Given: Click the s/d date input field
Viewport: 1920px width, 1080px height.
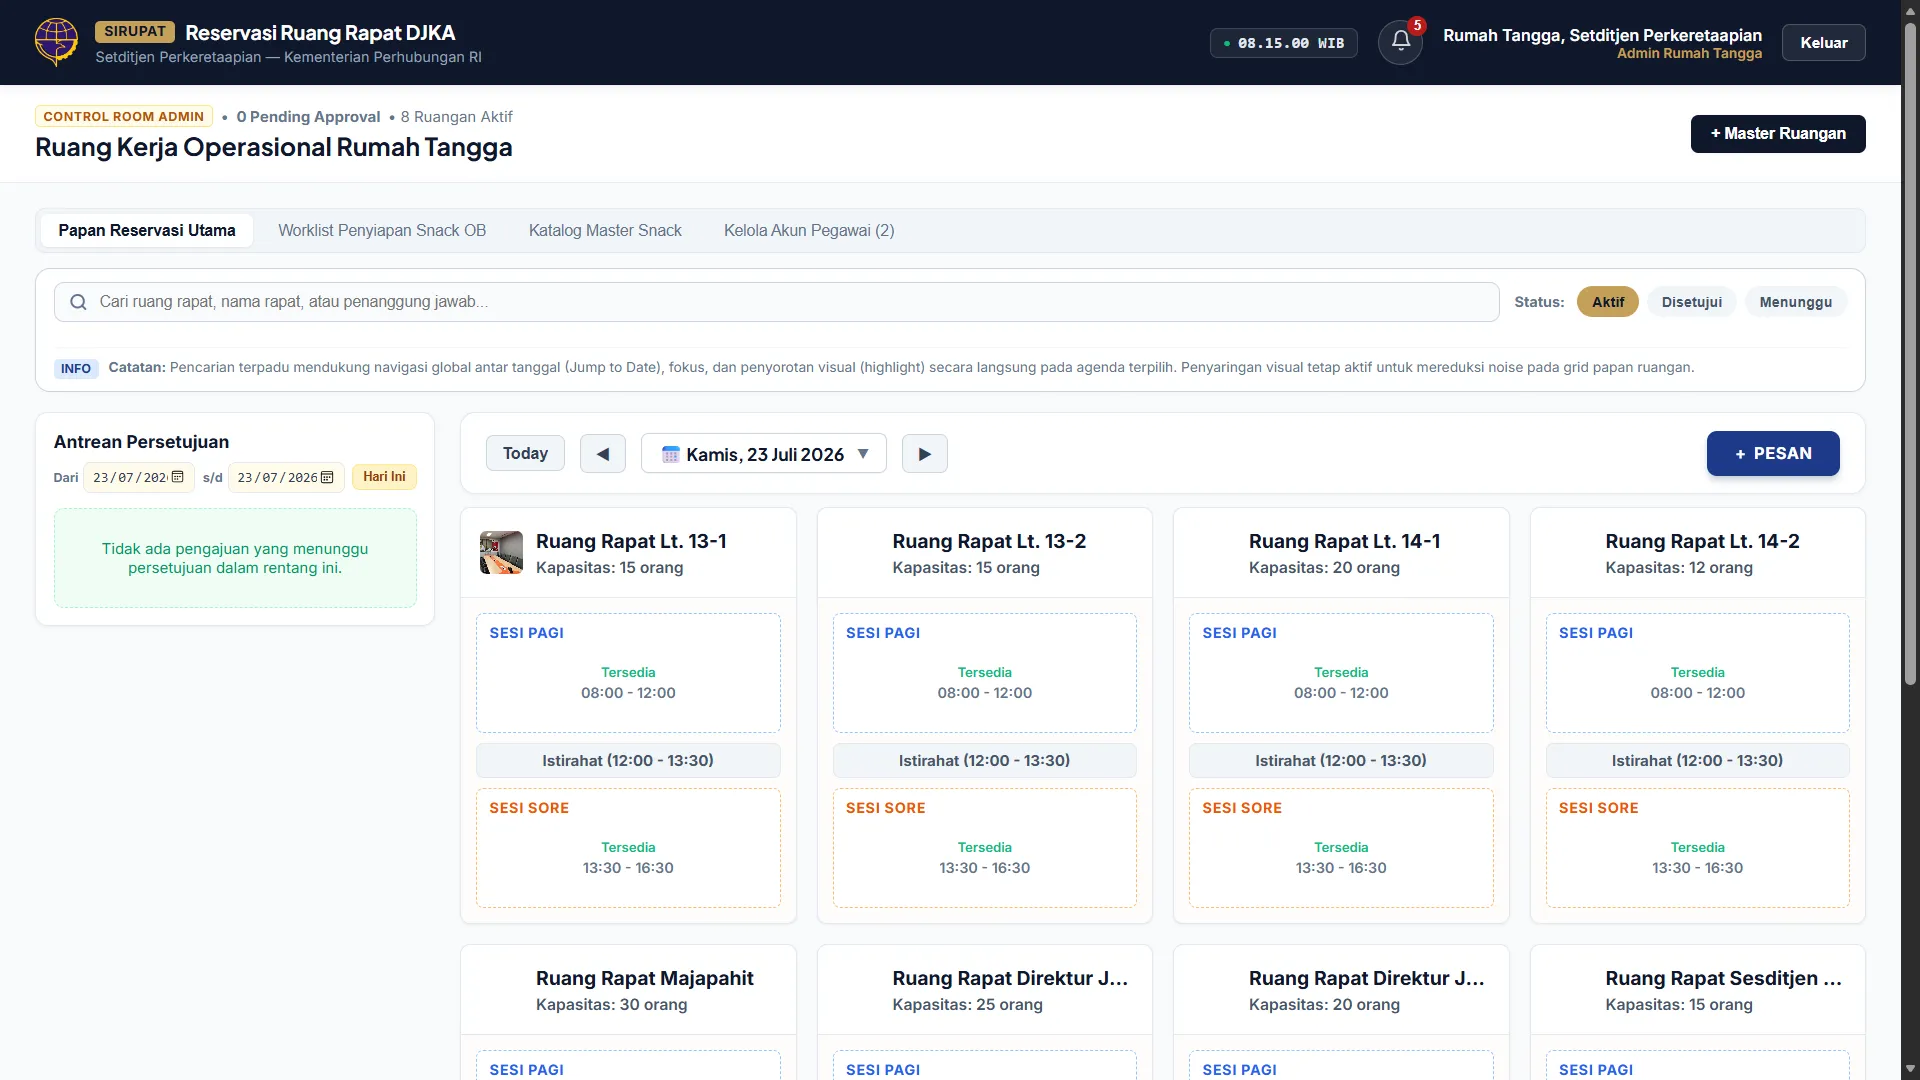Looking at the screenshot, I should click(286, 477).
